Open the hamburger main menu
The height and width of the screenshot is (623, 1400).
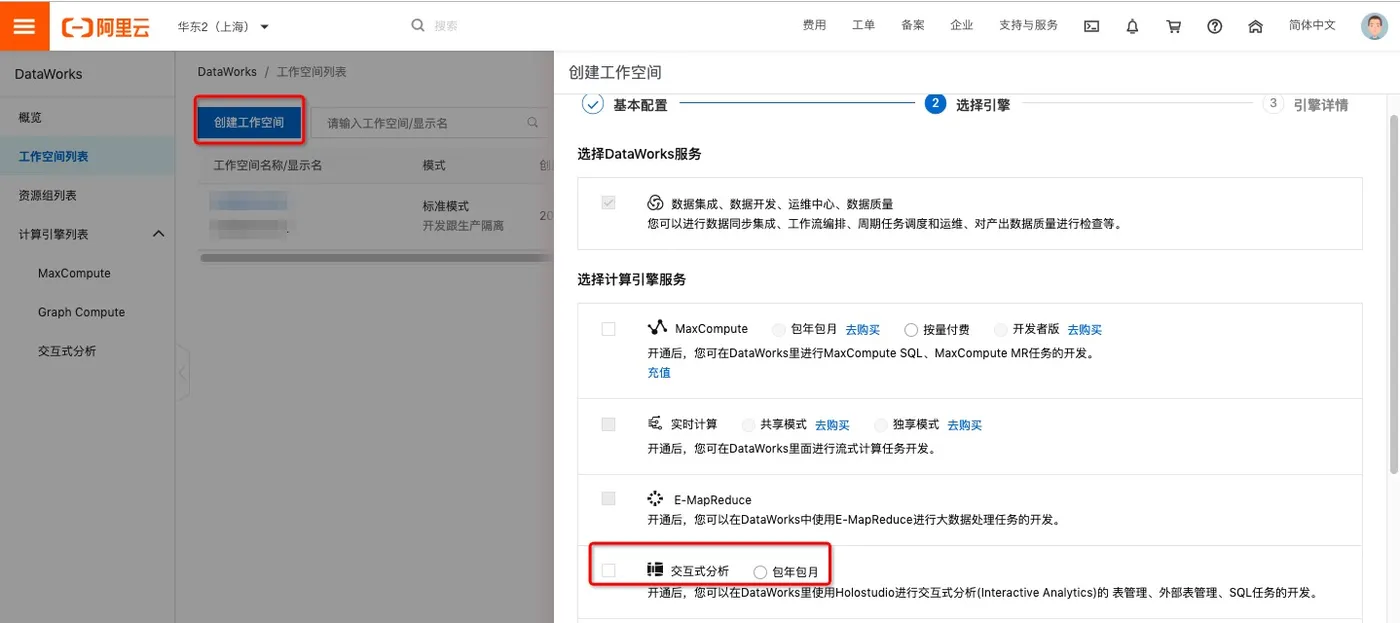25,25
